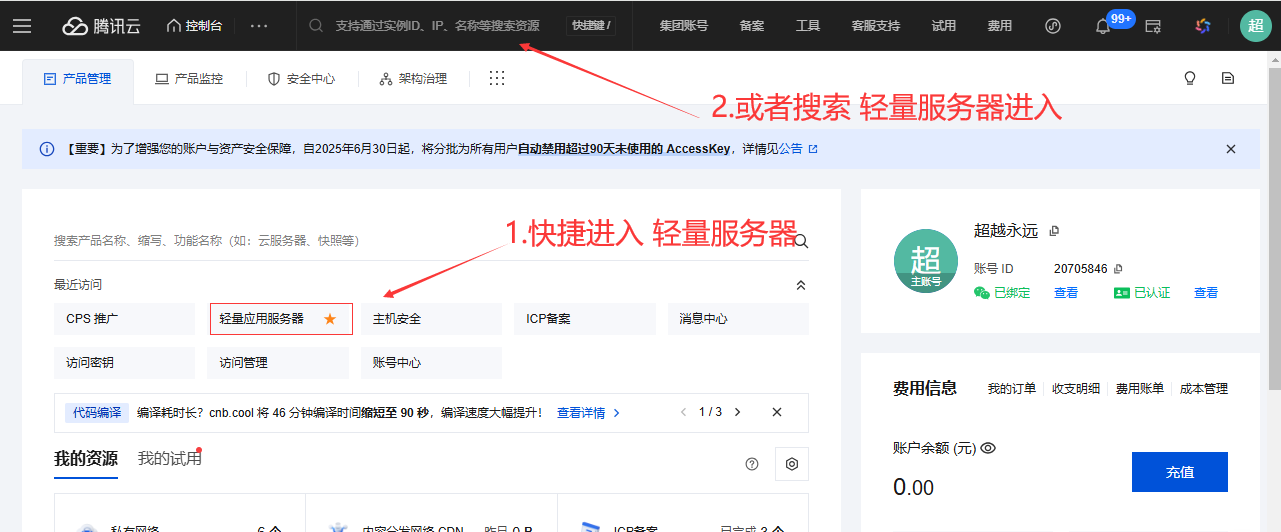
Task: Open the 客服支持 menu
Action: (876, 26)
